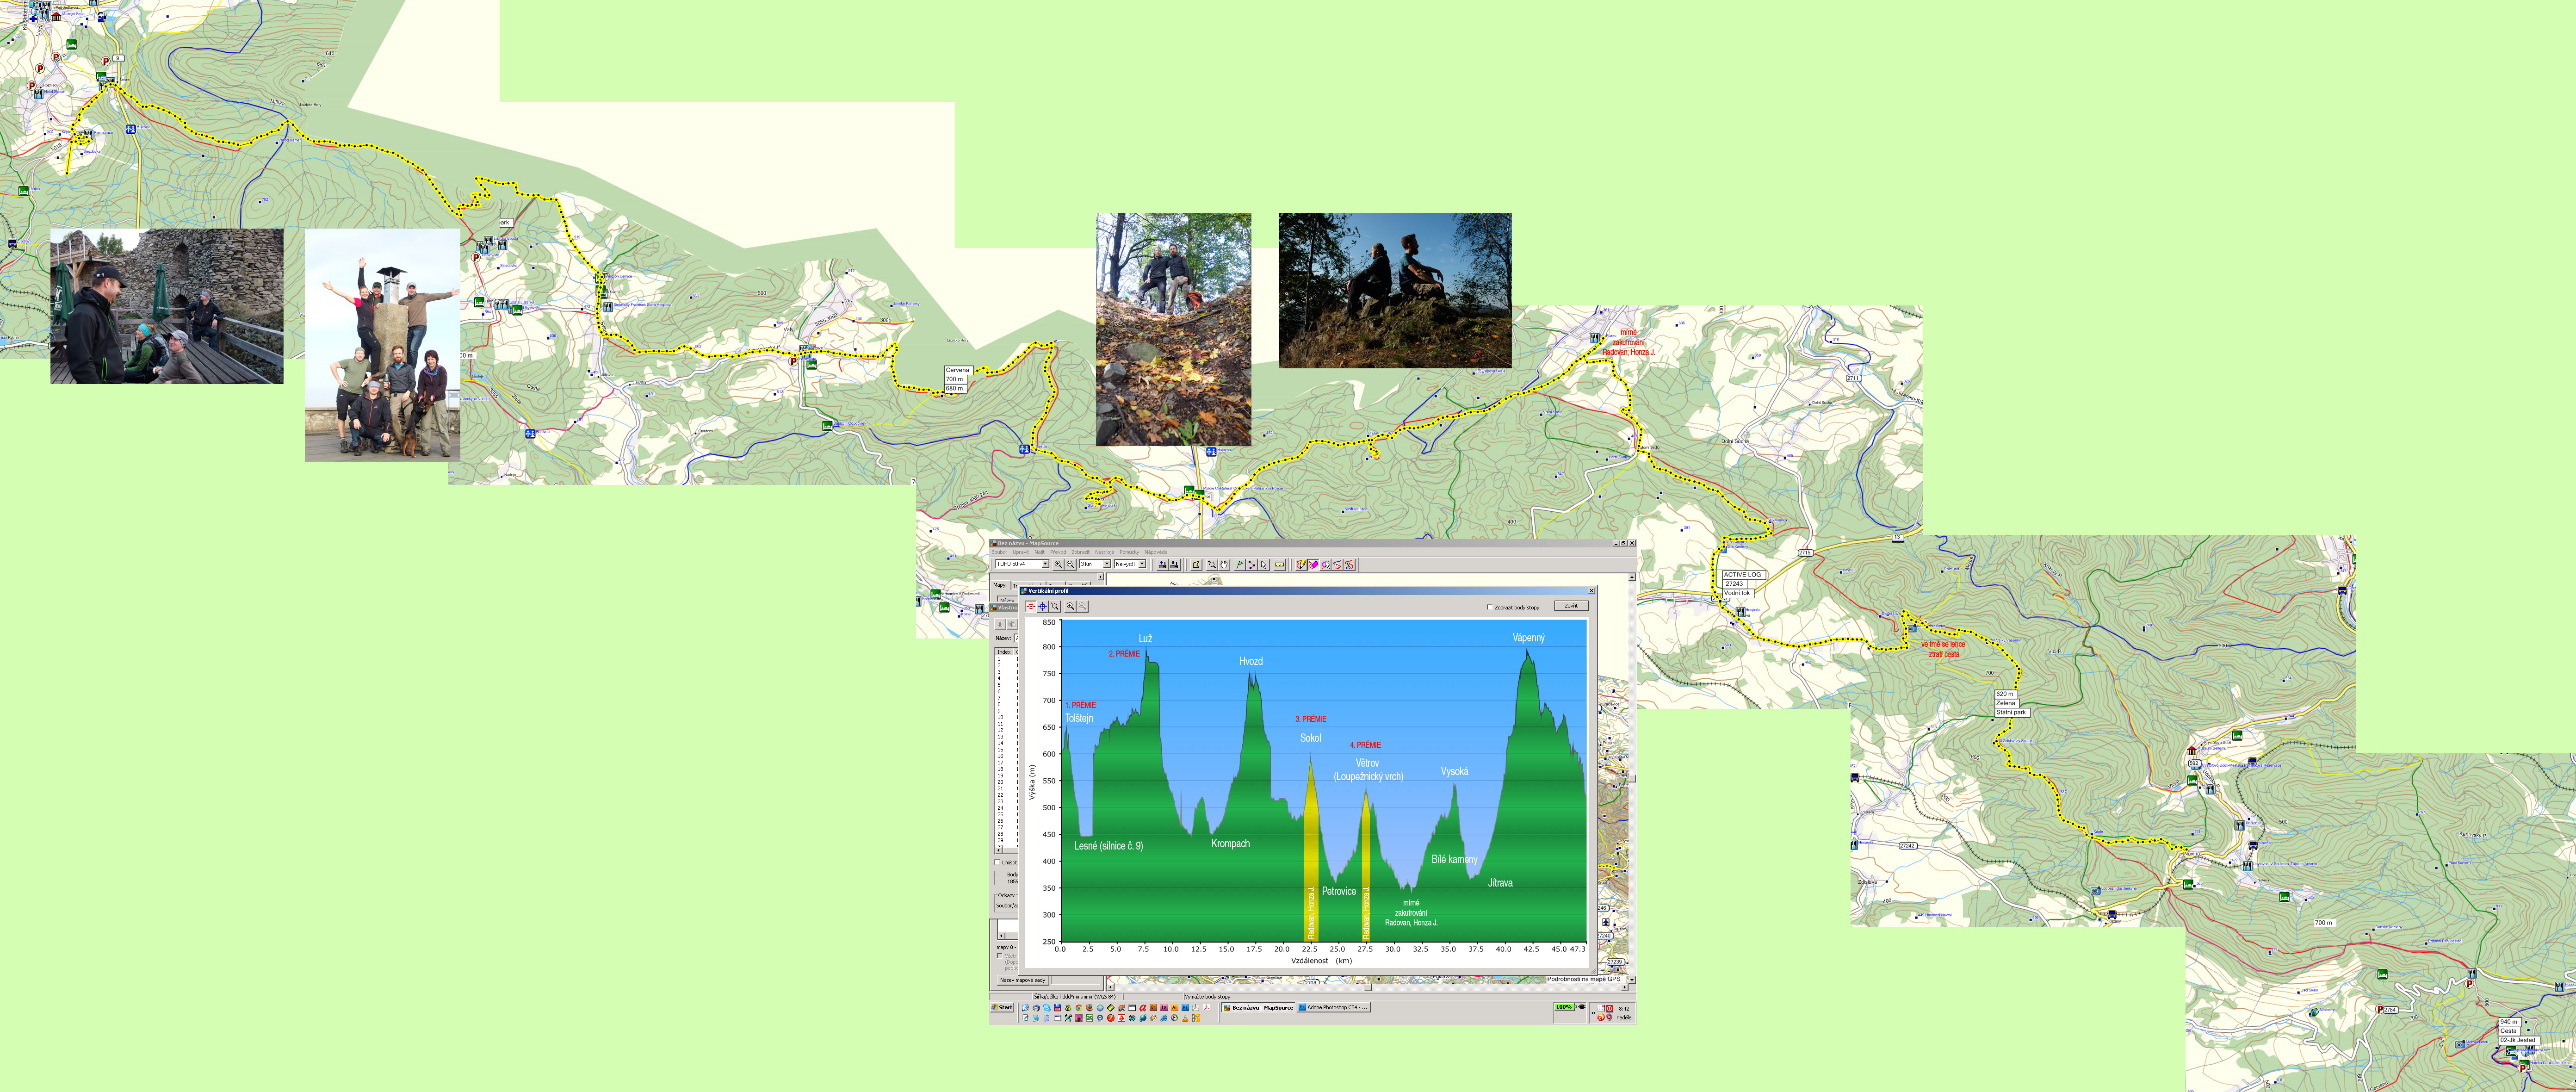Viewport: 2576px width, 1092px height.
Task: Click the map's horizontal scrollbar thumb
Action: click(x=1369, y=988)
